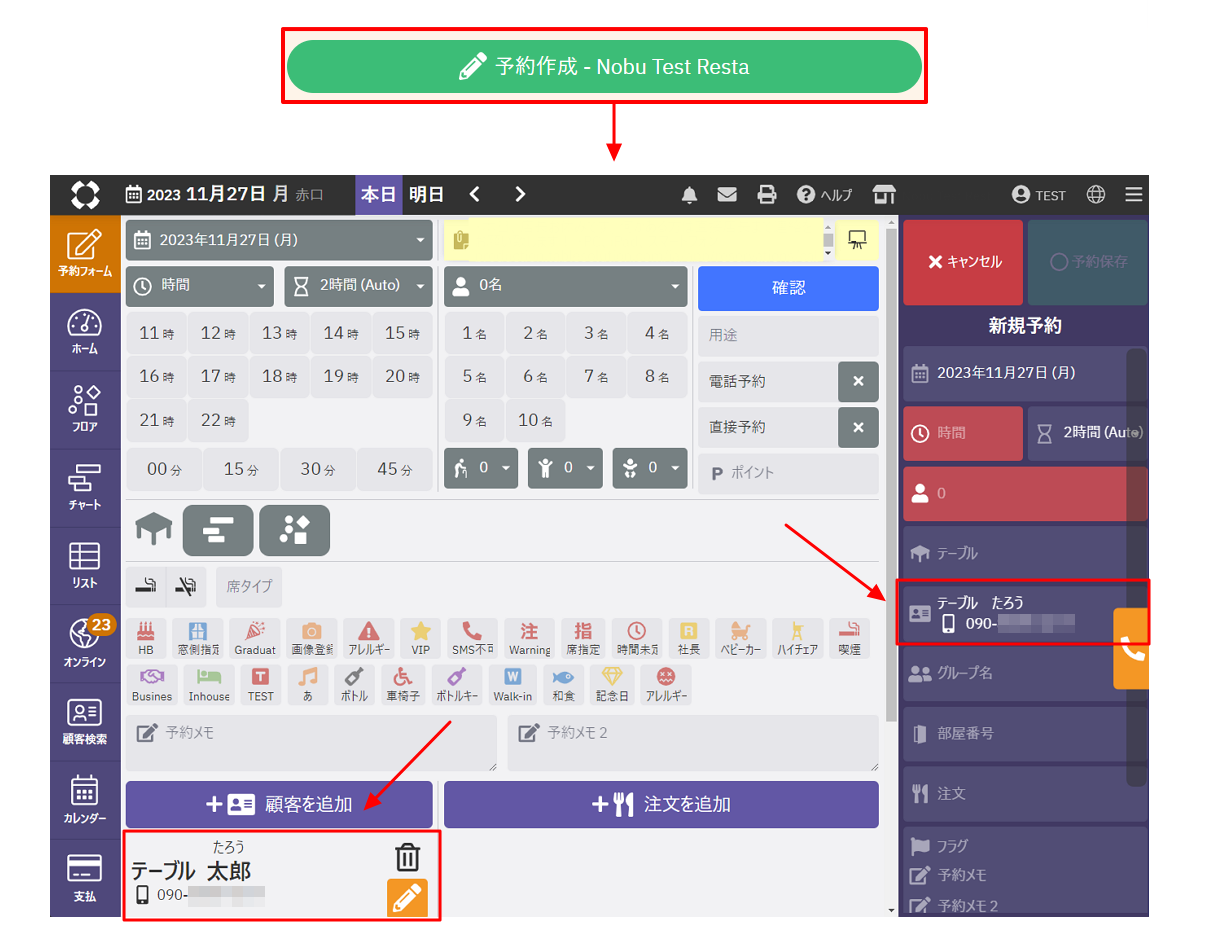Click the globe language icon
The width and height of the screenshot is (1205, 948).
[1096, 195]
